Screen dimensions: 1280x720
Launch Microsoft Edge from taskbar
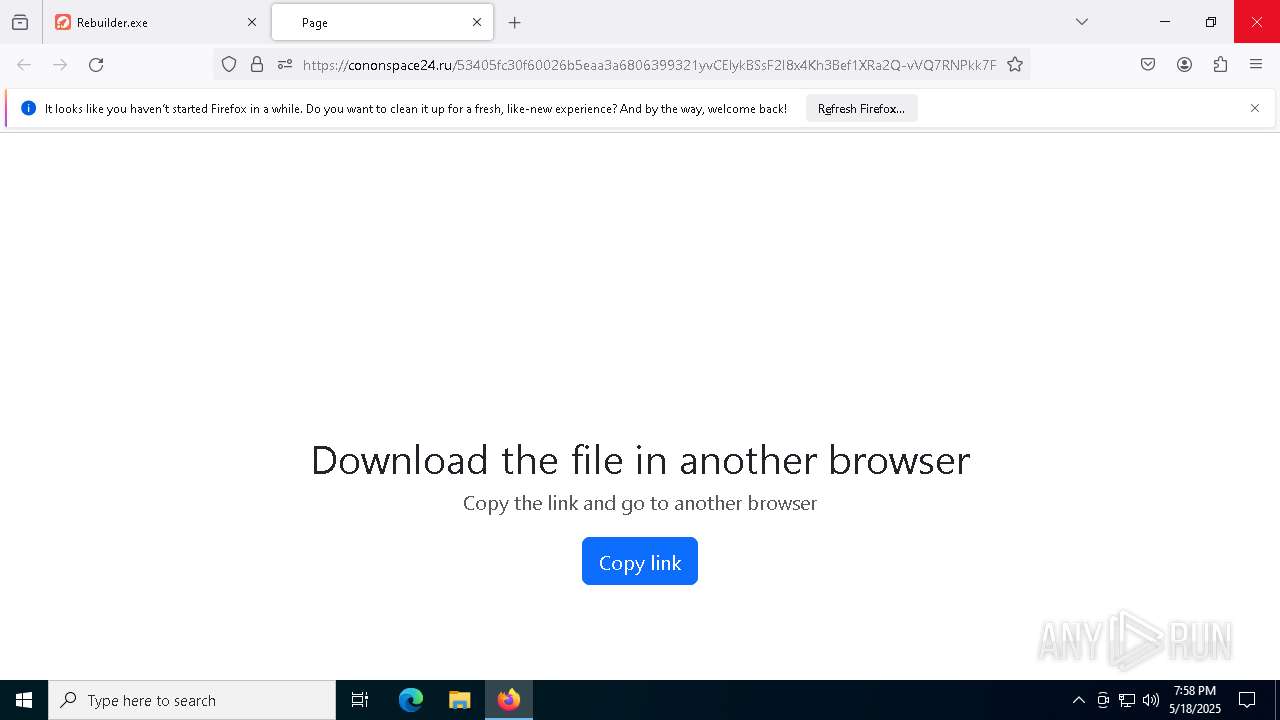(411, 700)
